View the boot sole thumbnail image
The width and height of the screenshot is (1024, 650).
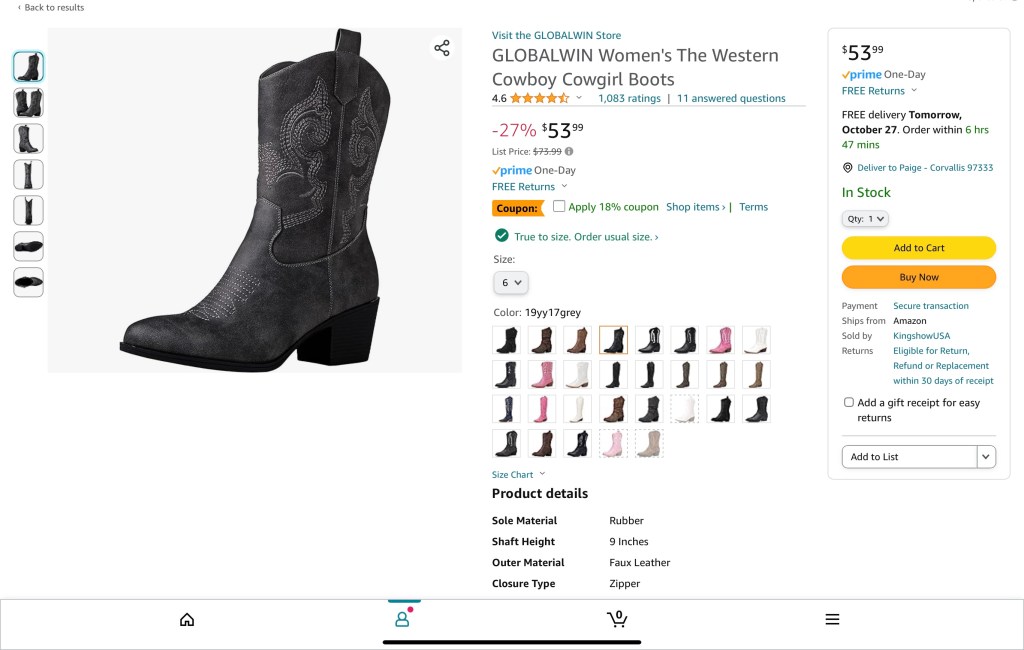tap(28, 247)
